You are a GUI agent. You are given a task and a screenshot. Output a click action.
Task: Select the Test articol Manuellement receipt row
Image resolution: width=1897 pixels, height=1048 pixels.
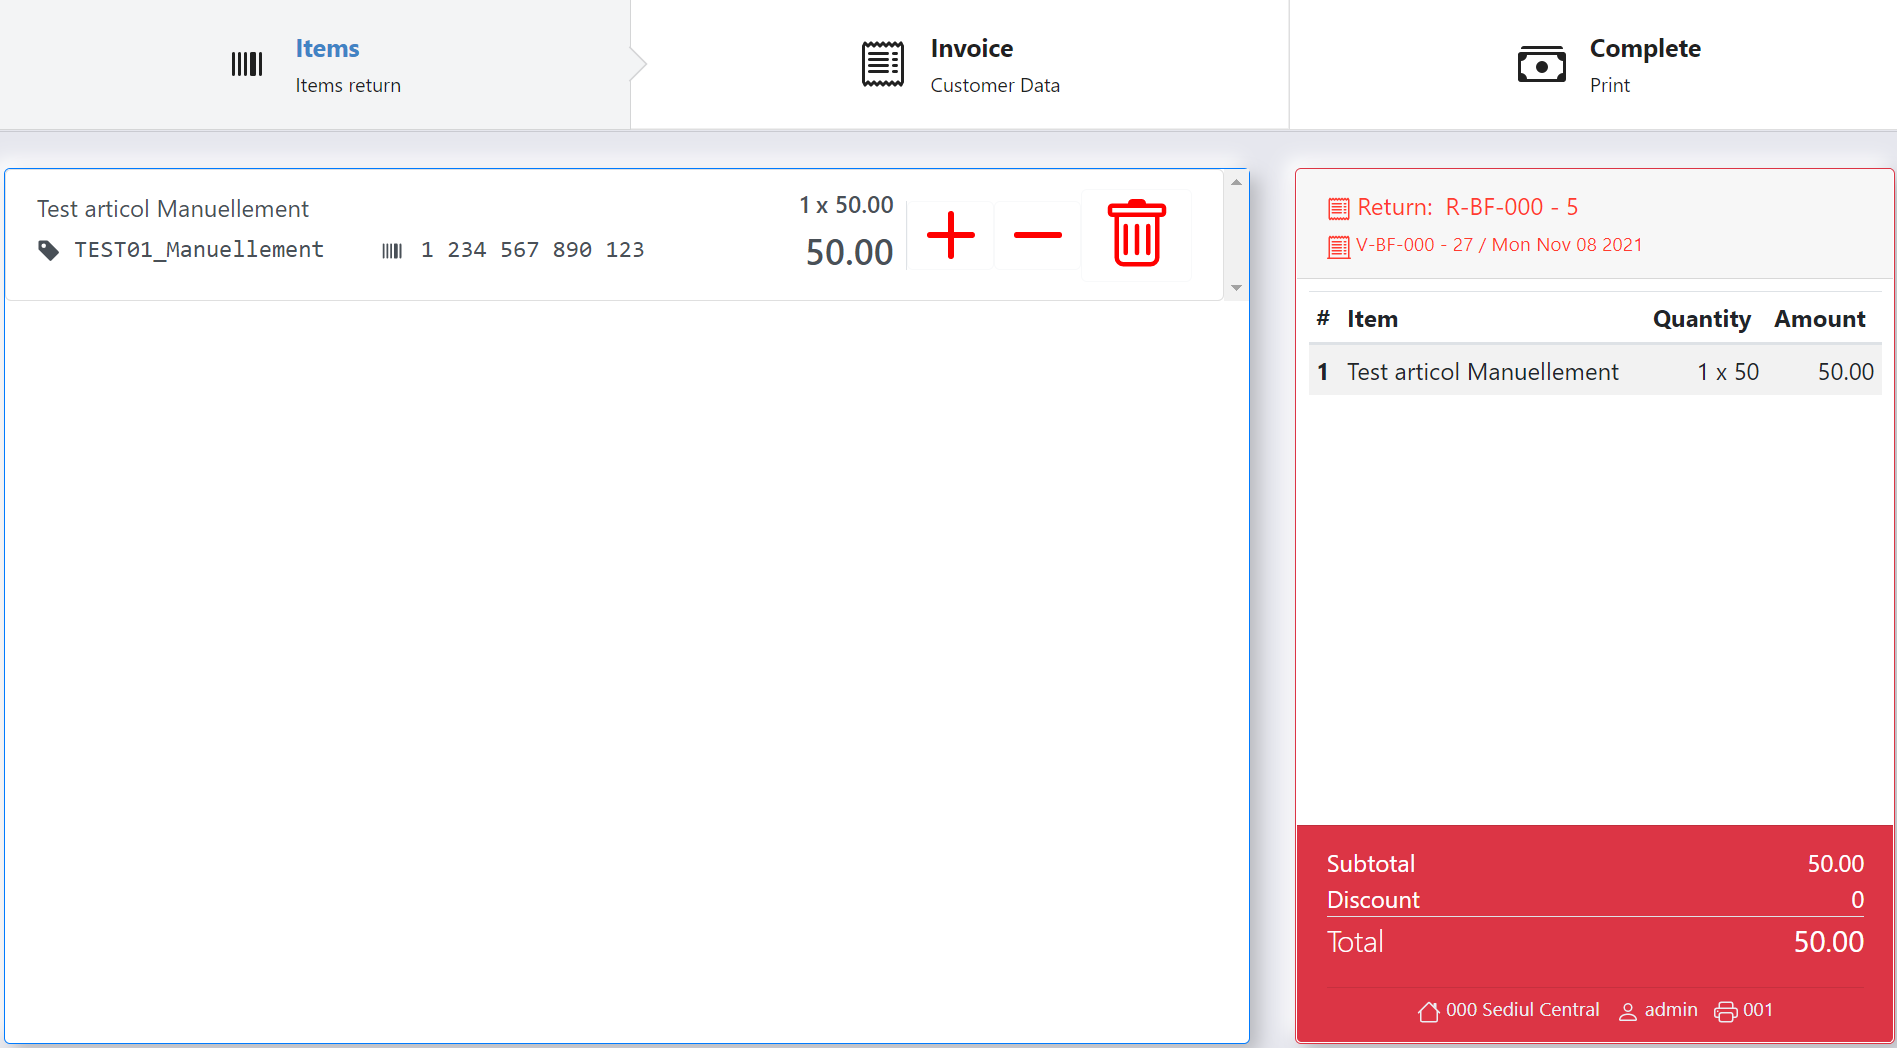pyautogui.click(x=1595, y=372)
